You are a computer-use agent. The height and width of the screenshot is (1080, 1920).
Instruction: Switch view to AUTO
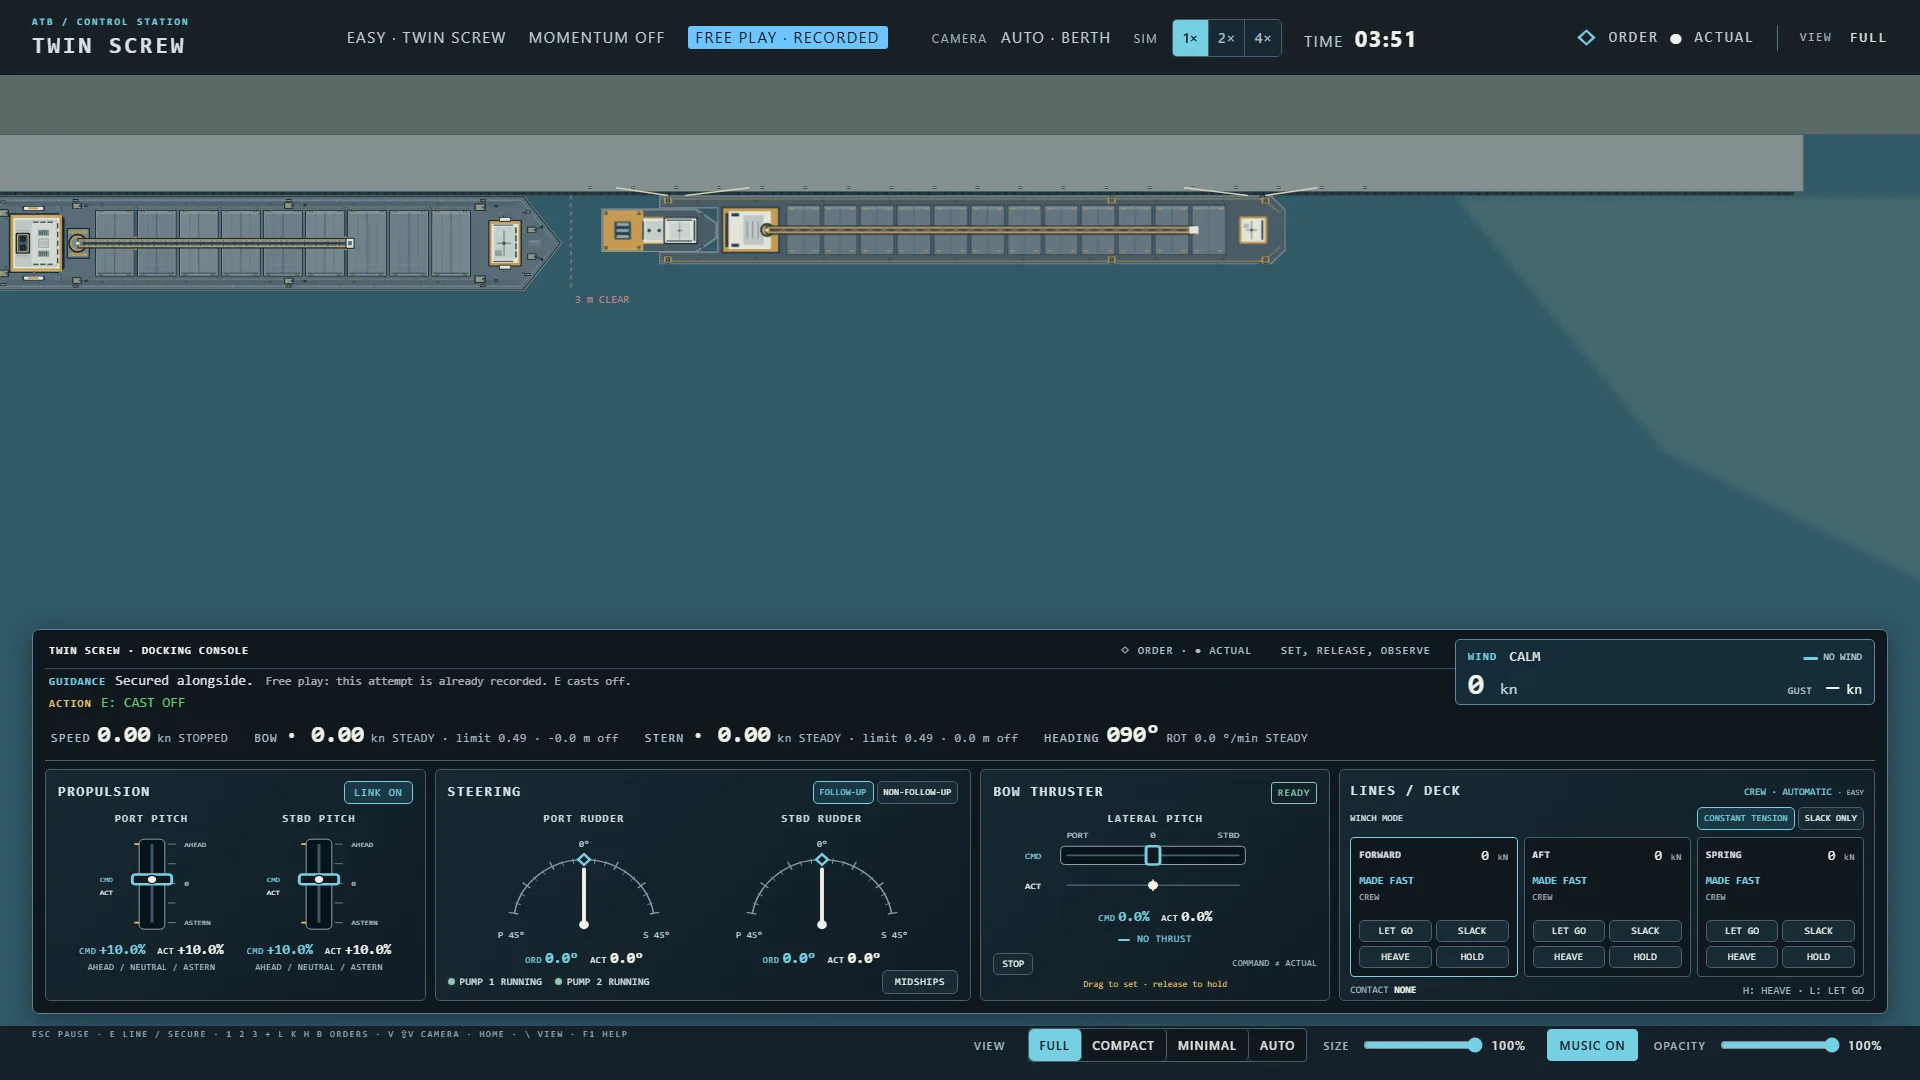coord(1277,1045)
